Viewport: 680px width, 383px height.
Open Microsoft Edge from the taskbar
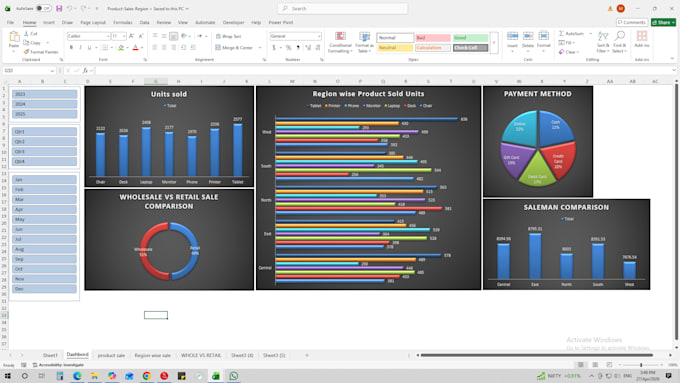77,376
